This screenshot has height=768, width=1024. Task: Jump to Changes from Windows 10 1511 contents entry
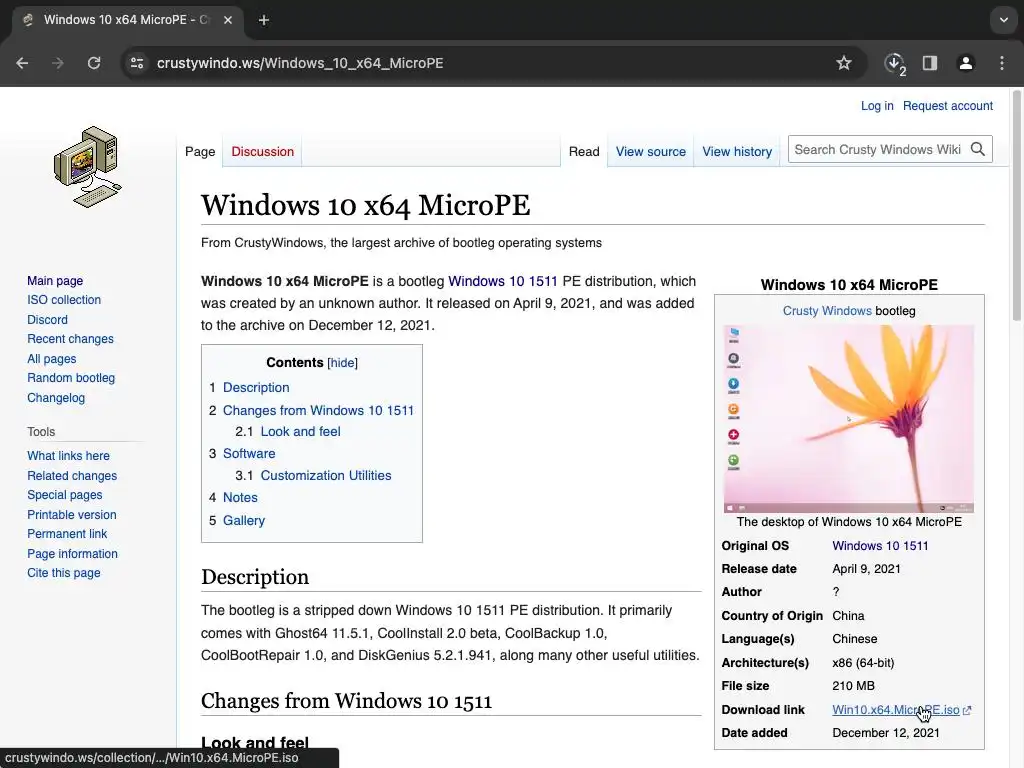point(318,410)
